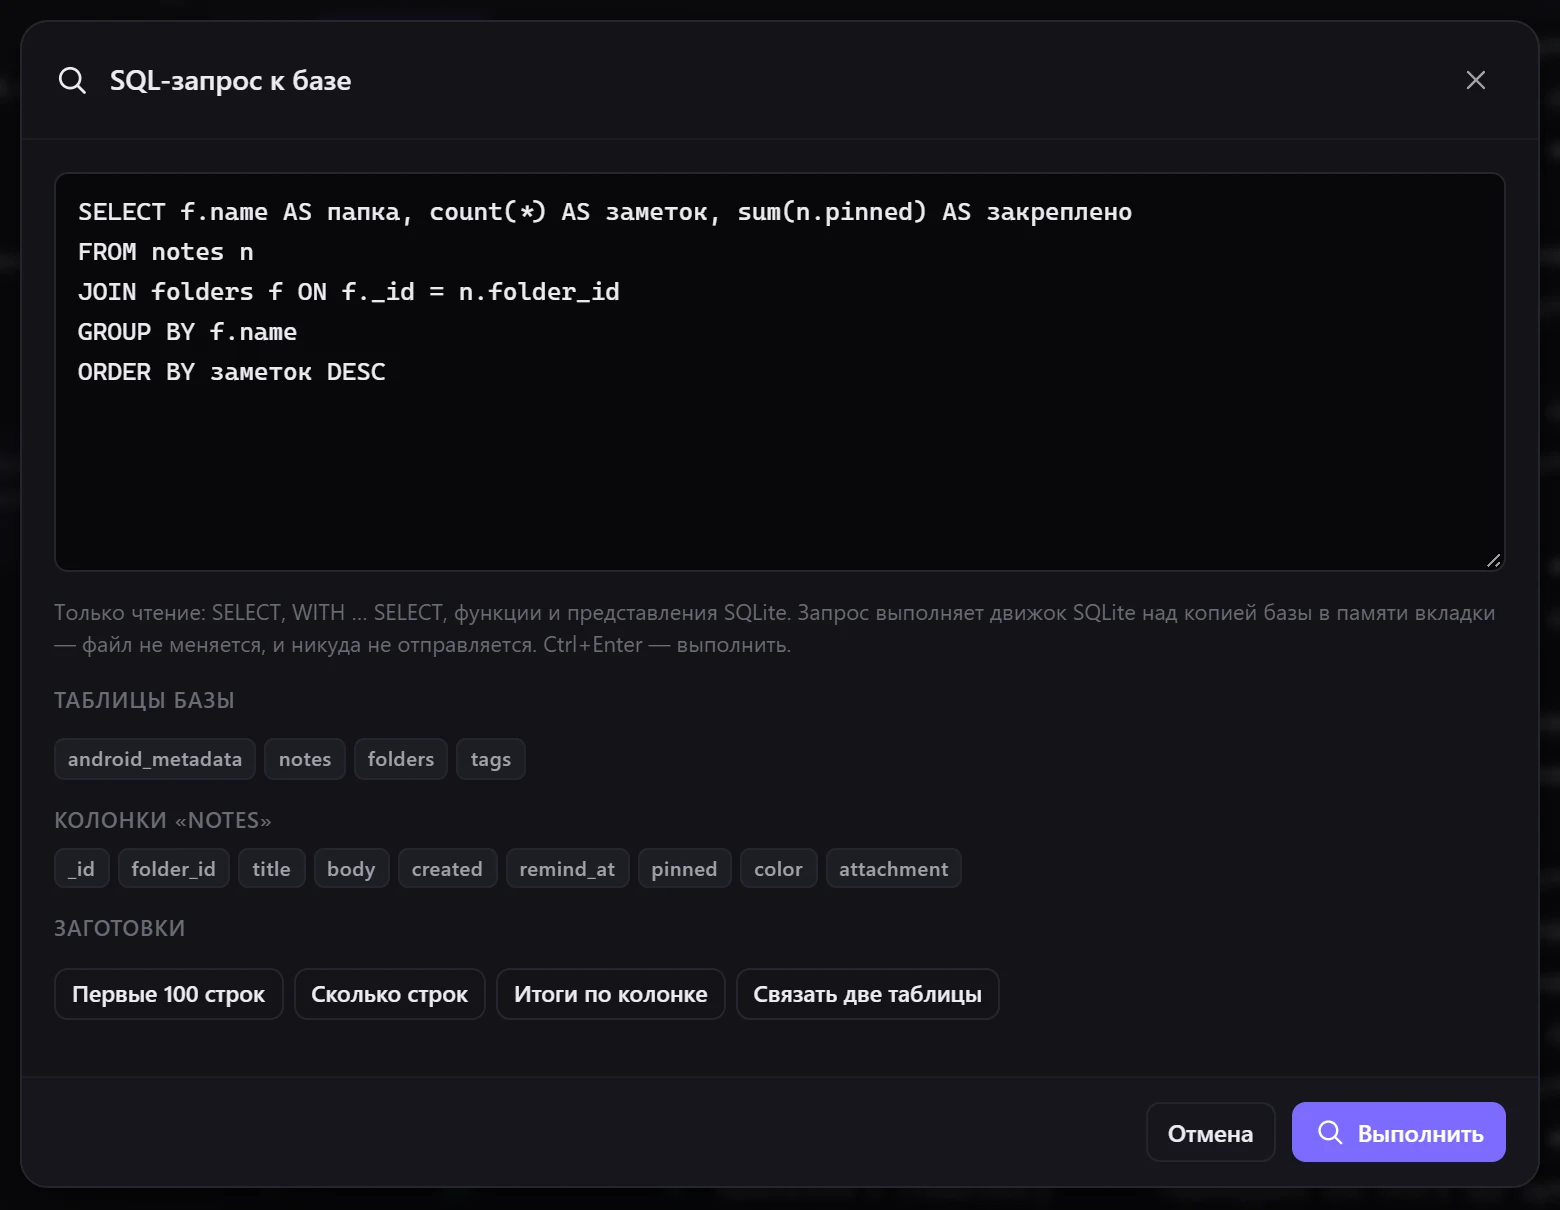Click the GROUP BY f.name line

(x=188, y=332)
